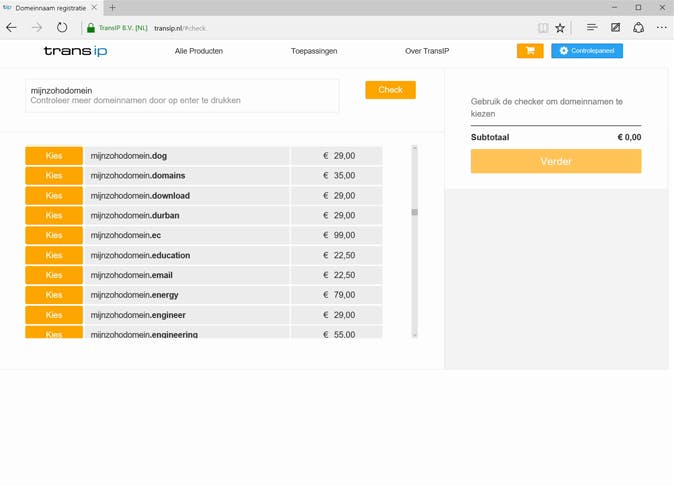Viewport: 674px width, 488px height.
Task: Click the transip.nl address bar URL
Action: click(x=180, y=28)
